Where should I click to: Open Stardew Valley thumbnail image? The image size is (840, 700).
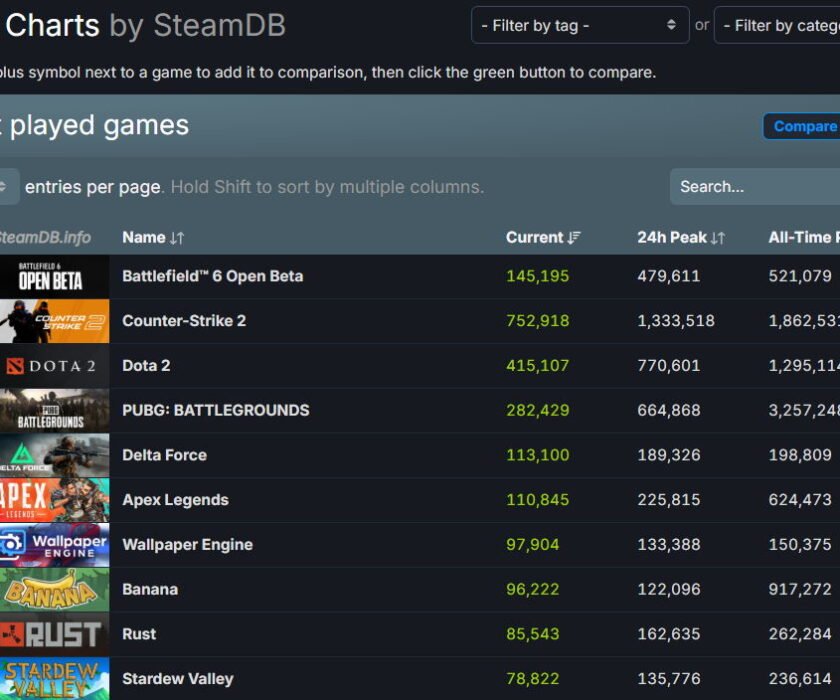click(55, 679)
